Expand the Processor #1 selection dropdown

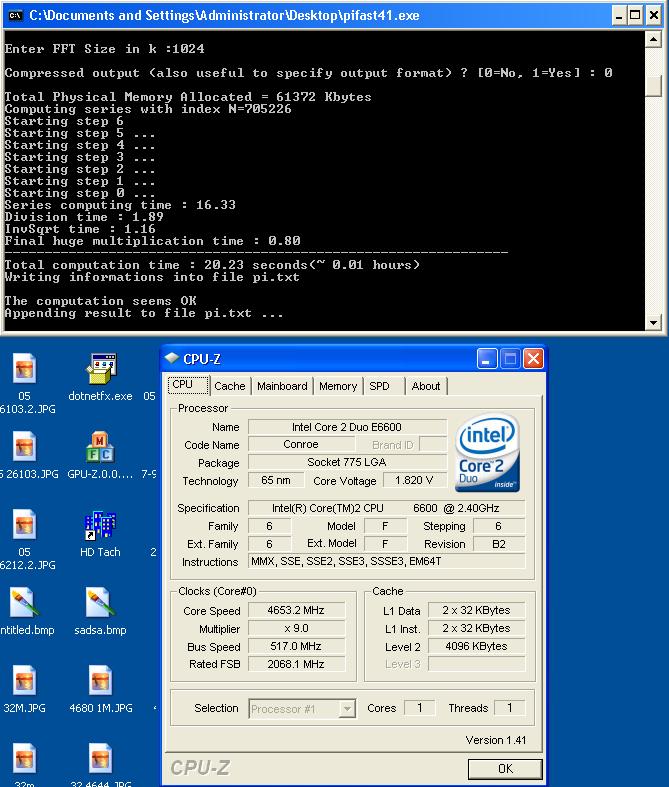coord(347,709)
